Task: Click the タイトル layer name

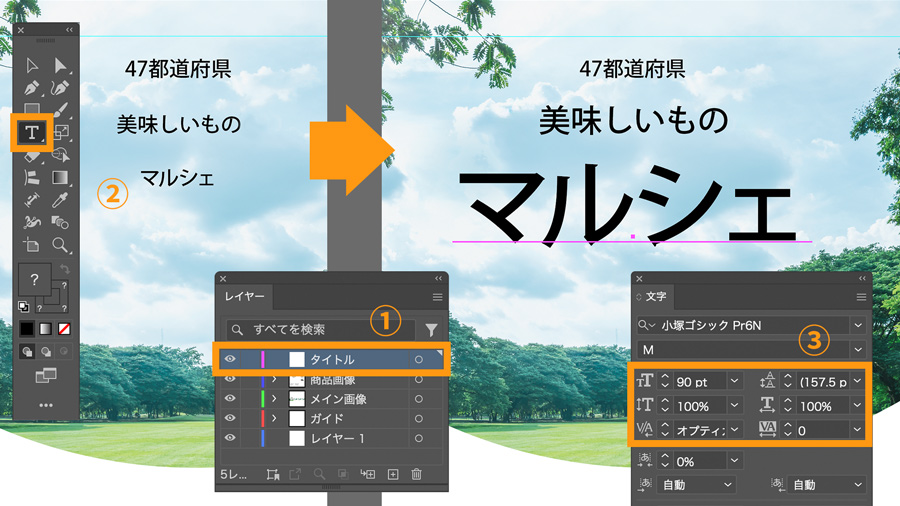Action: (x=332, y=360)
